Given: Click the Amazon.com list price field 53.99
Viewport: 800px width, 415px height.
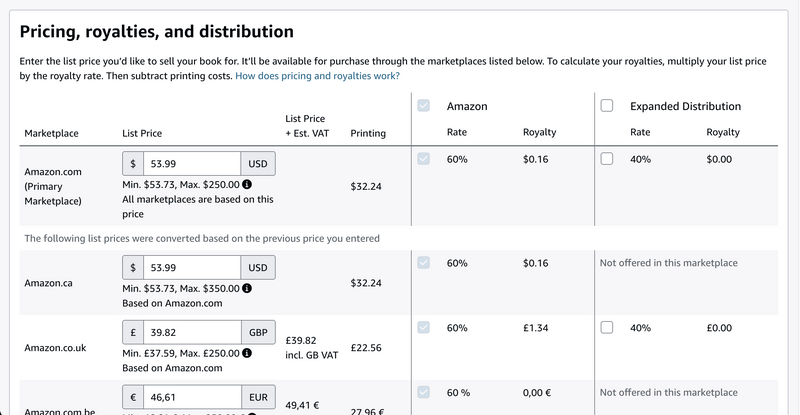Looking at the screenshot, I should (x=192, y=164).
